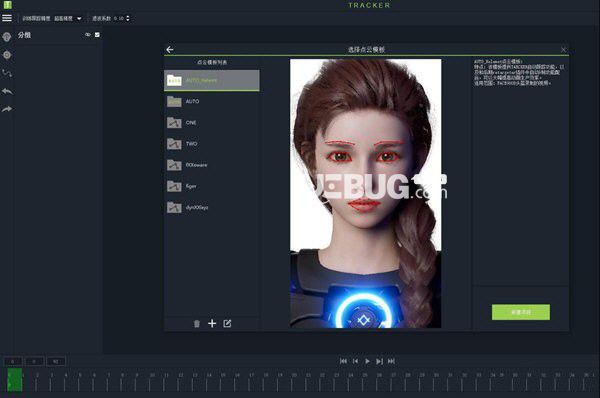The width and height of the screenshot is (600, 398).
Task: Select the AUTO template row
Action: point(212,101)
